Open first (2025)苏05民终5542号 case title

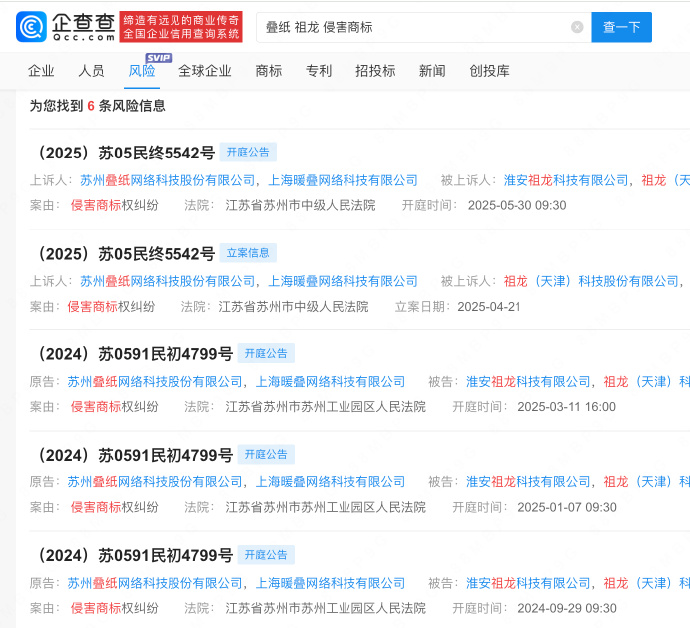125,153
